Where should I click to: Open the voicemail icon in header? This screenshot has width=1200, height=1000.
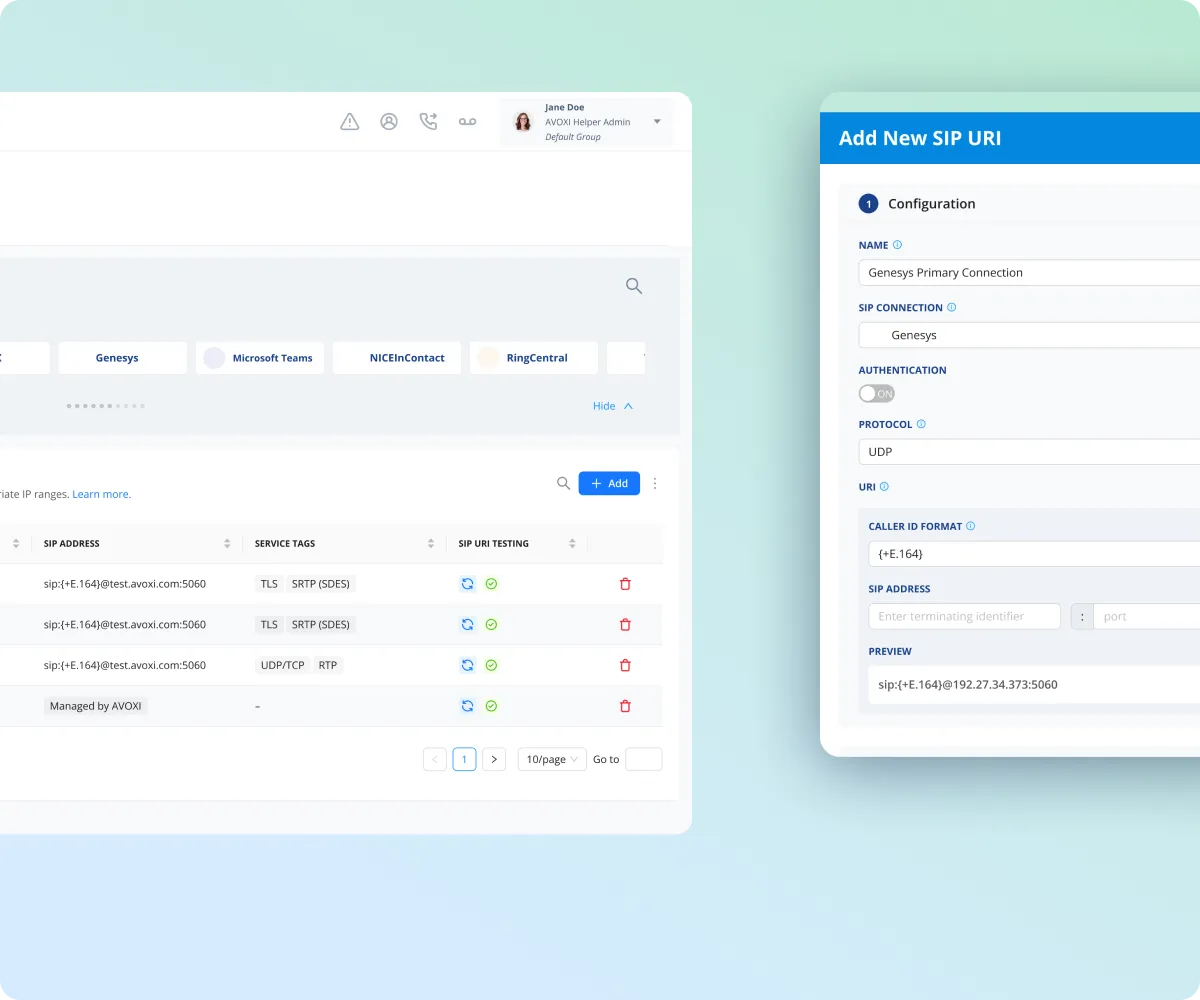click(467, 122)
